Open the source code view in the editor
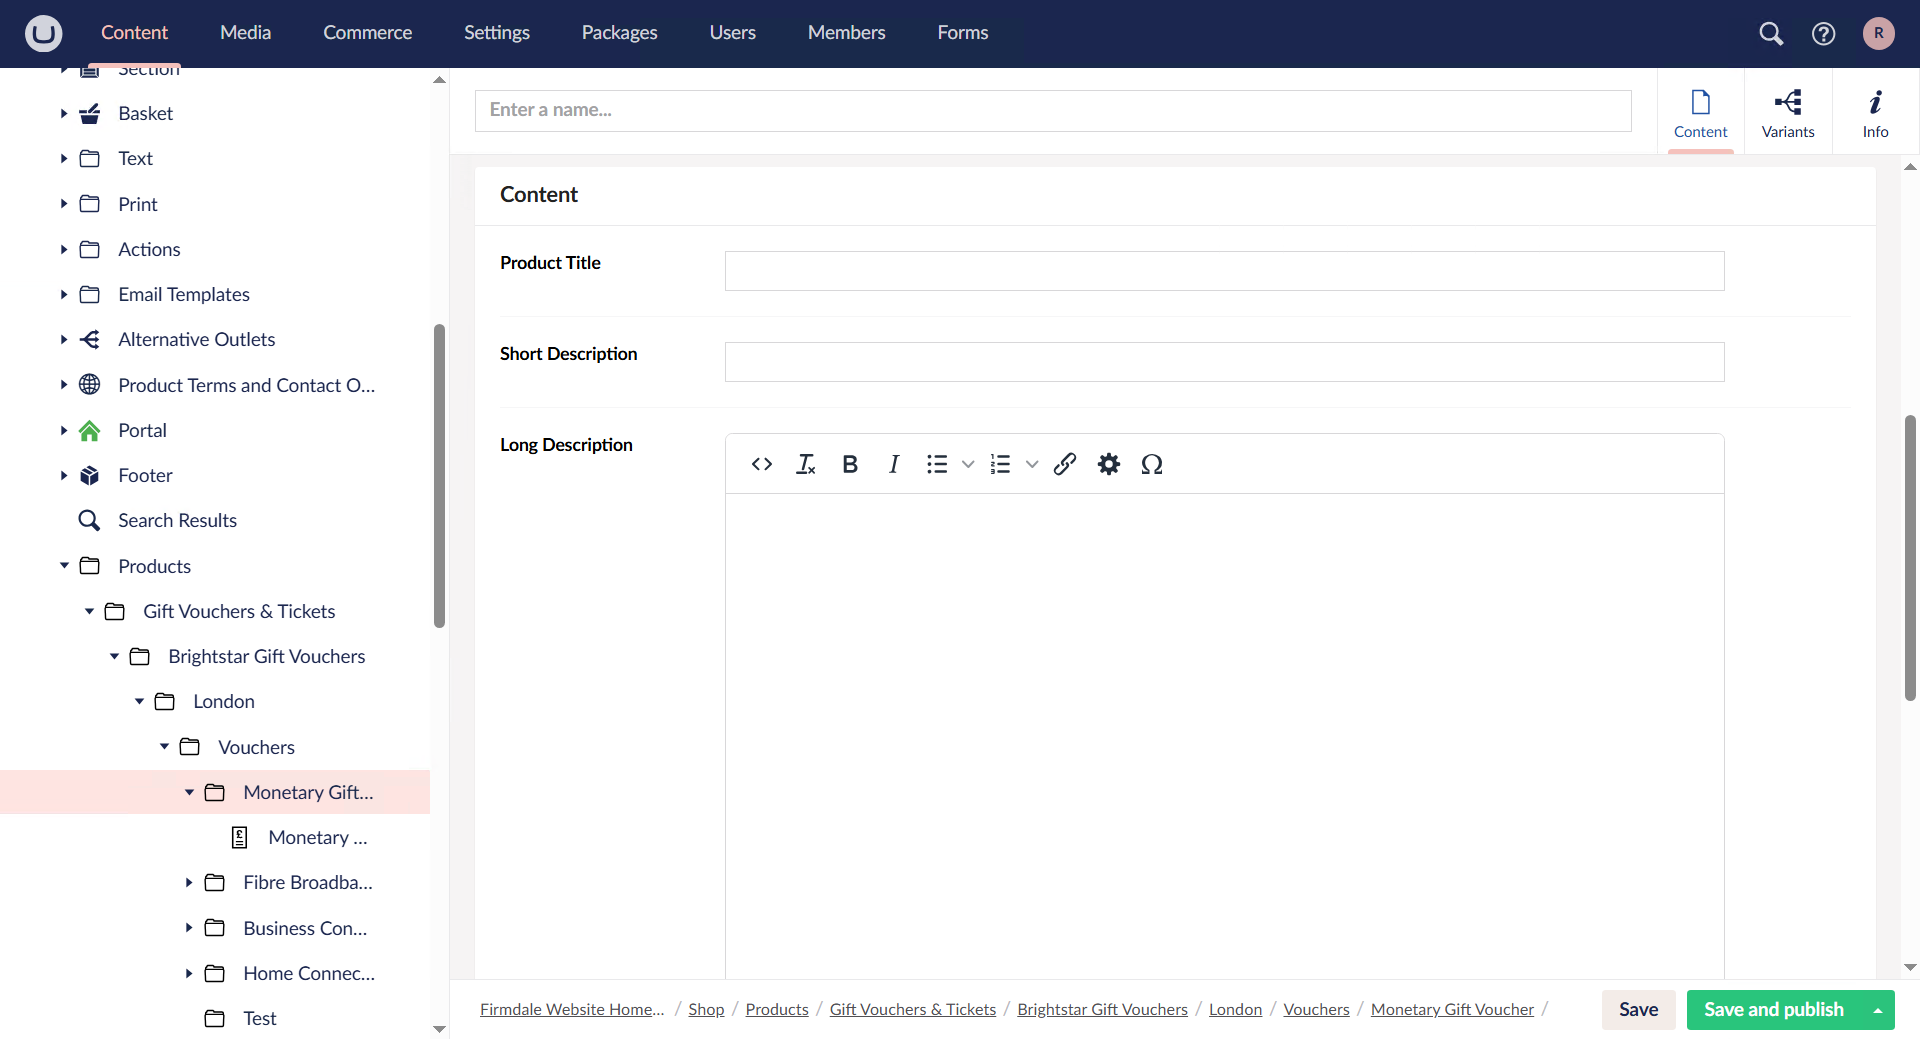 (x=761, y=464)
